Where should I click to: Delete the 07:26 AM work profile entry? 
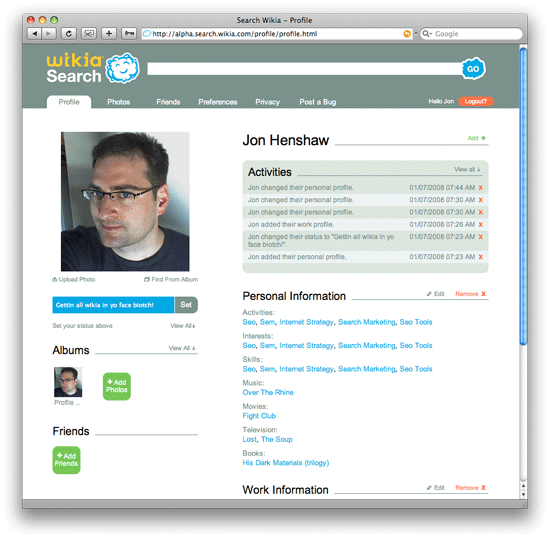(481, 224)
